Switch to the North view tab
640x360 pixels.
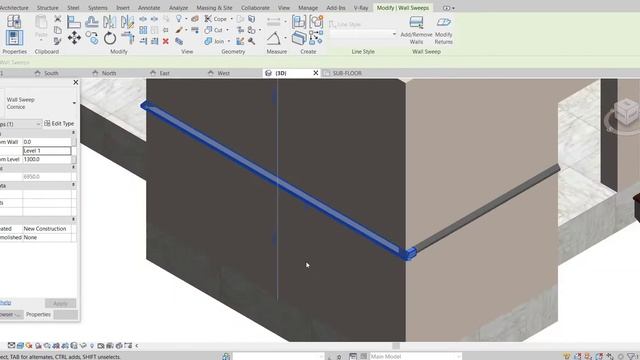(109, 73)
